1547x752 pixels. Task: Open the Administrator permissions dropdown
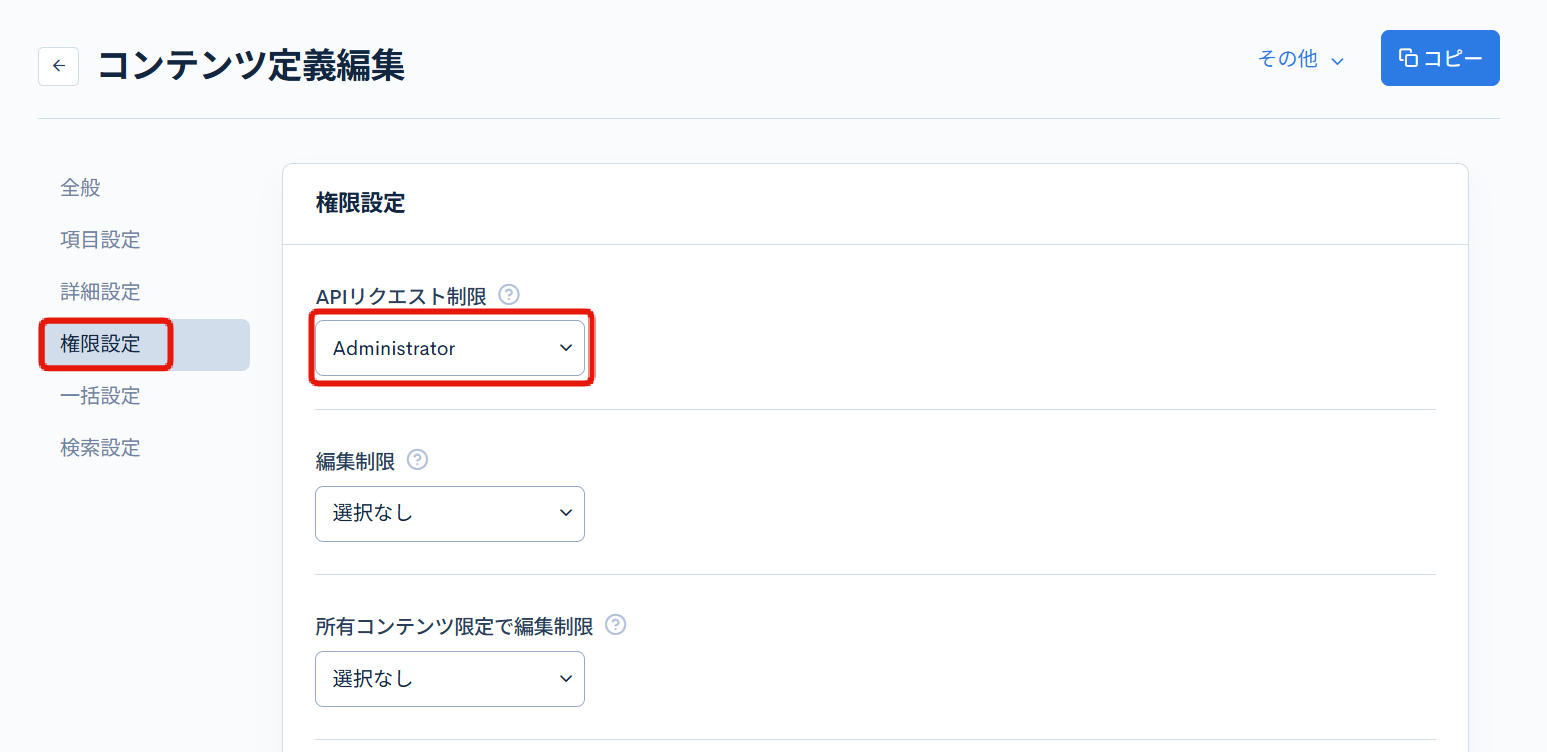450,348
